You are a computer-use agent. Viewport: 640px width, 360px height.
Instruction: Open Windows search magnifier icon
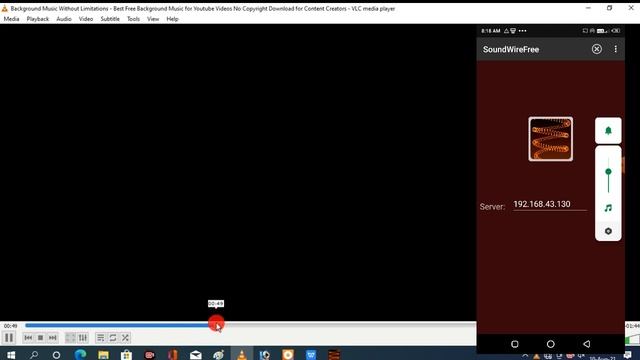tap(34, 355)
